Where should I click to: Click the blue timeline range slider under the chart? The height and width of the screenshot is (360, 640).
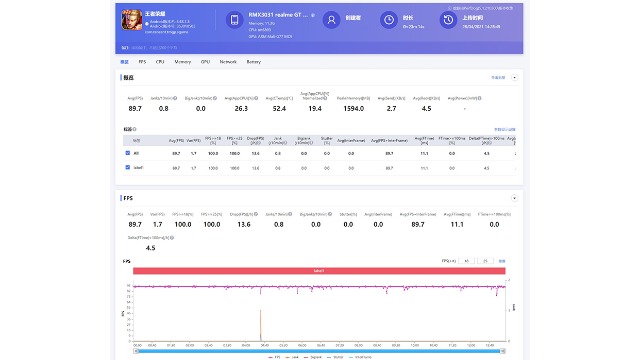point(319,351)
